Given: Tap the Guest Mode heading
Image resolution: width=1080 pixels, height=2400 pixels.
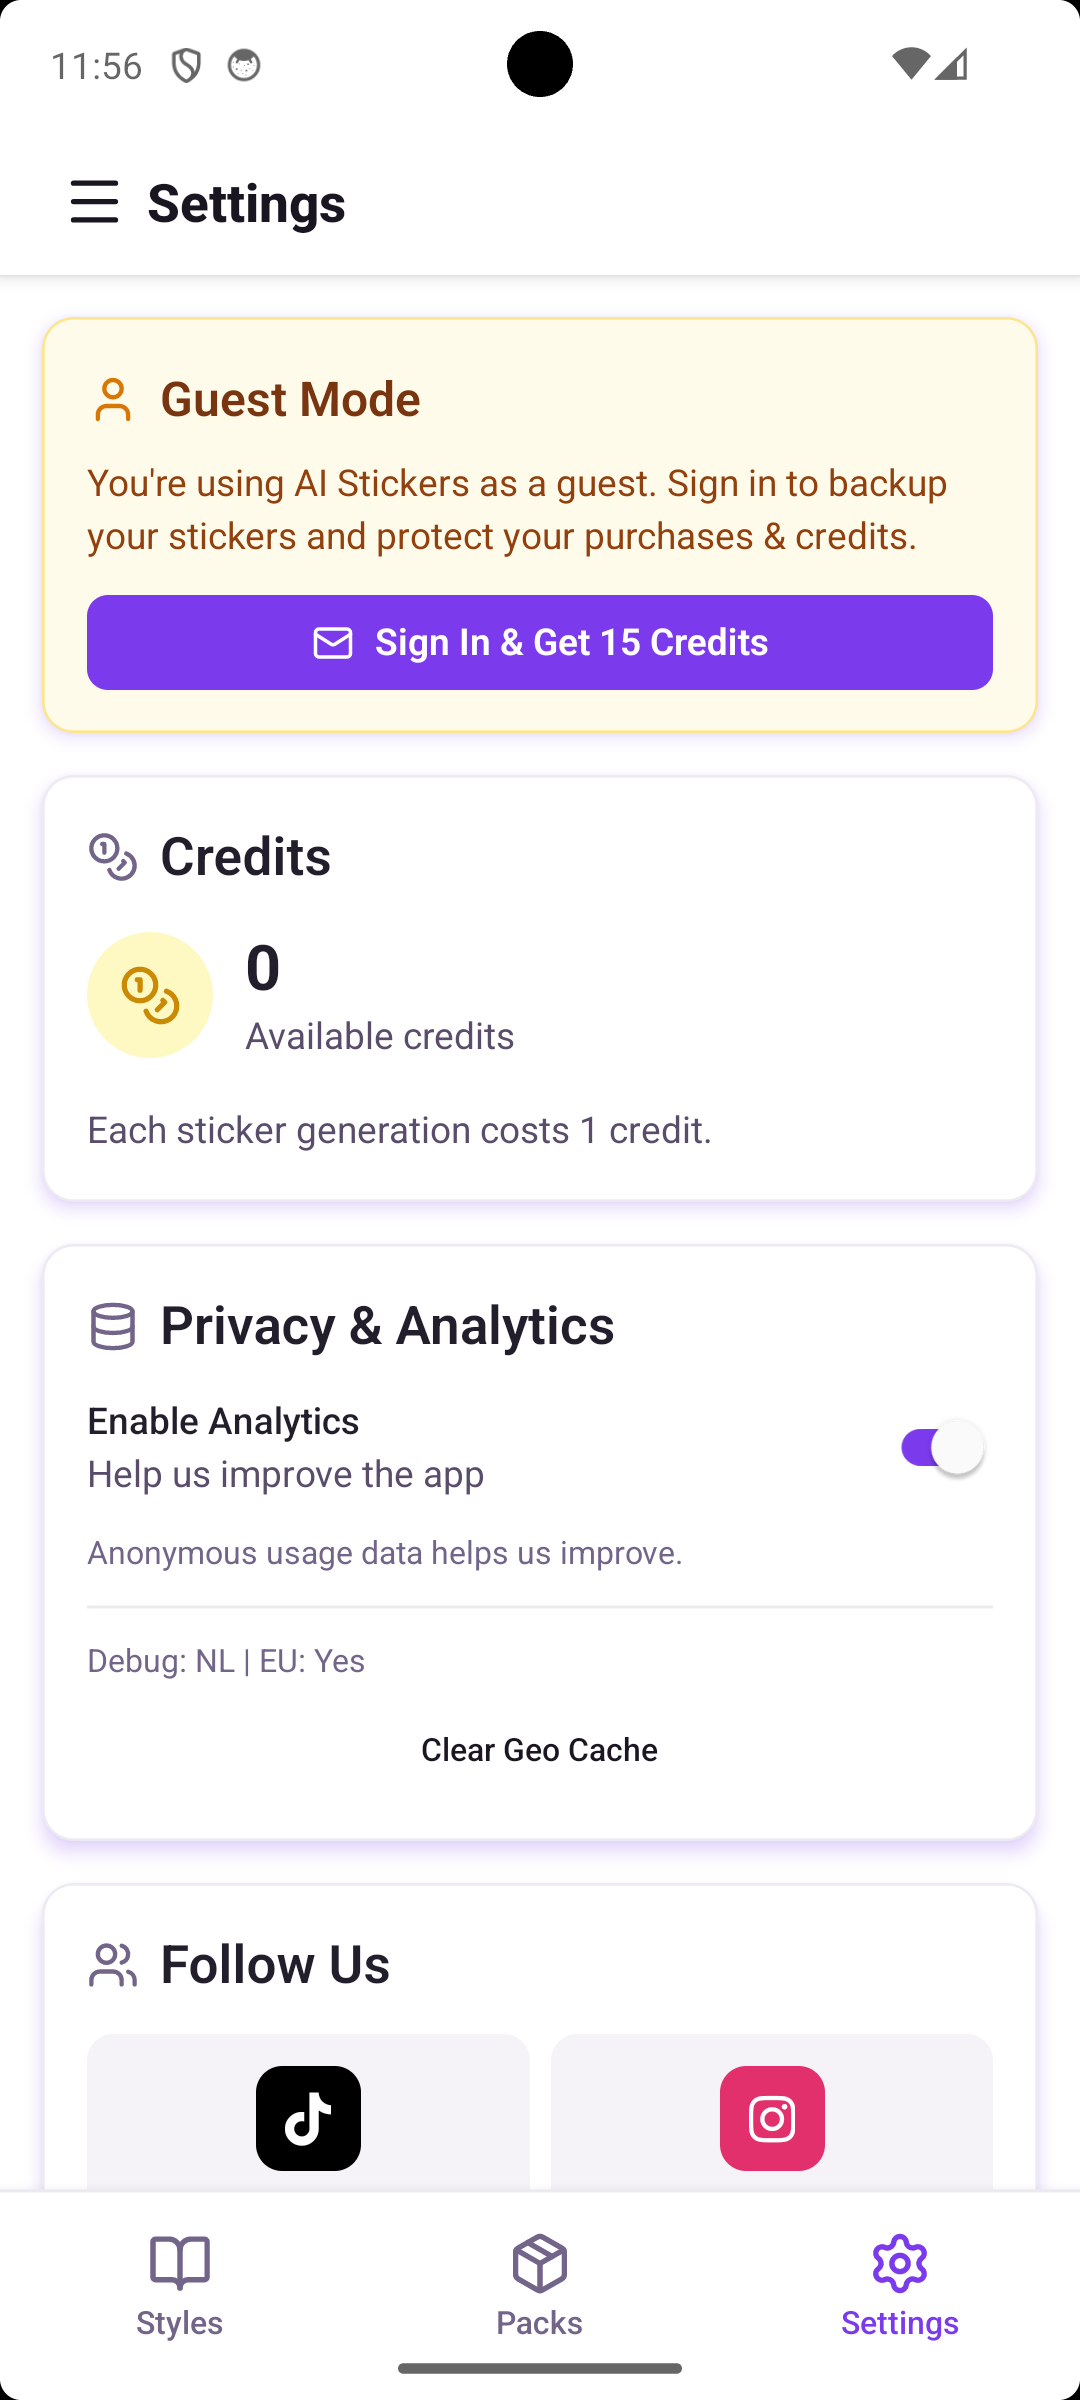Looking at the screenshot, I should (x=290, y=399).
